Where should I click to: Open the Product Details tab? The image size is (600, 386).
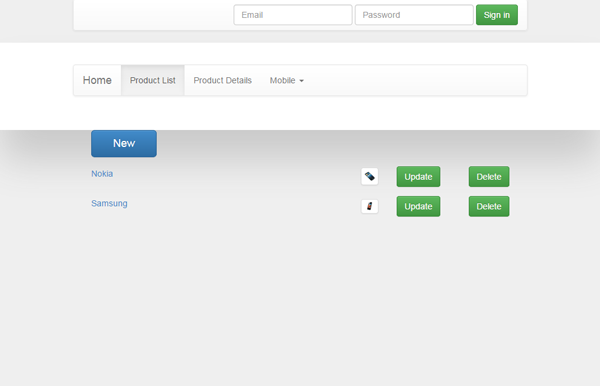(222, 80)
